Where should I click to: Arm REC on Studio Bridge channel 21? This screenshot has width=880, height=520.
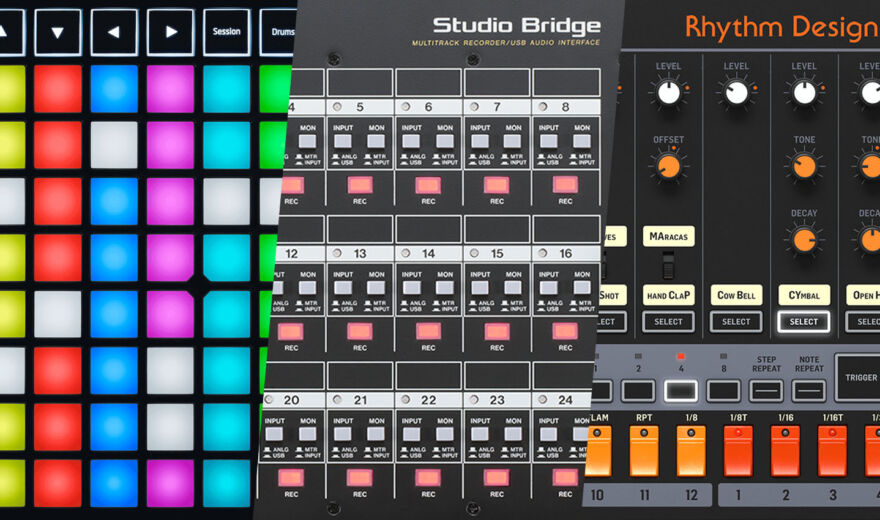tap(359, 478)
